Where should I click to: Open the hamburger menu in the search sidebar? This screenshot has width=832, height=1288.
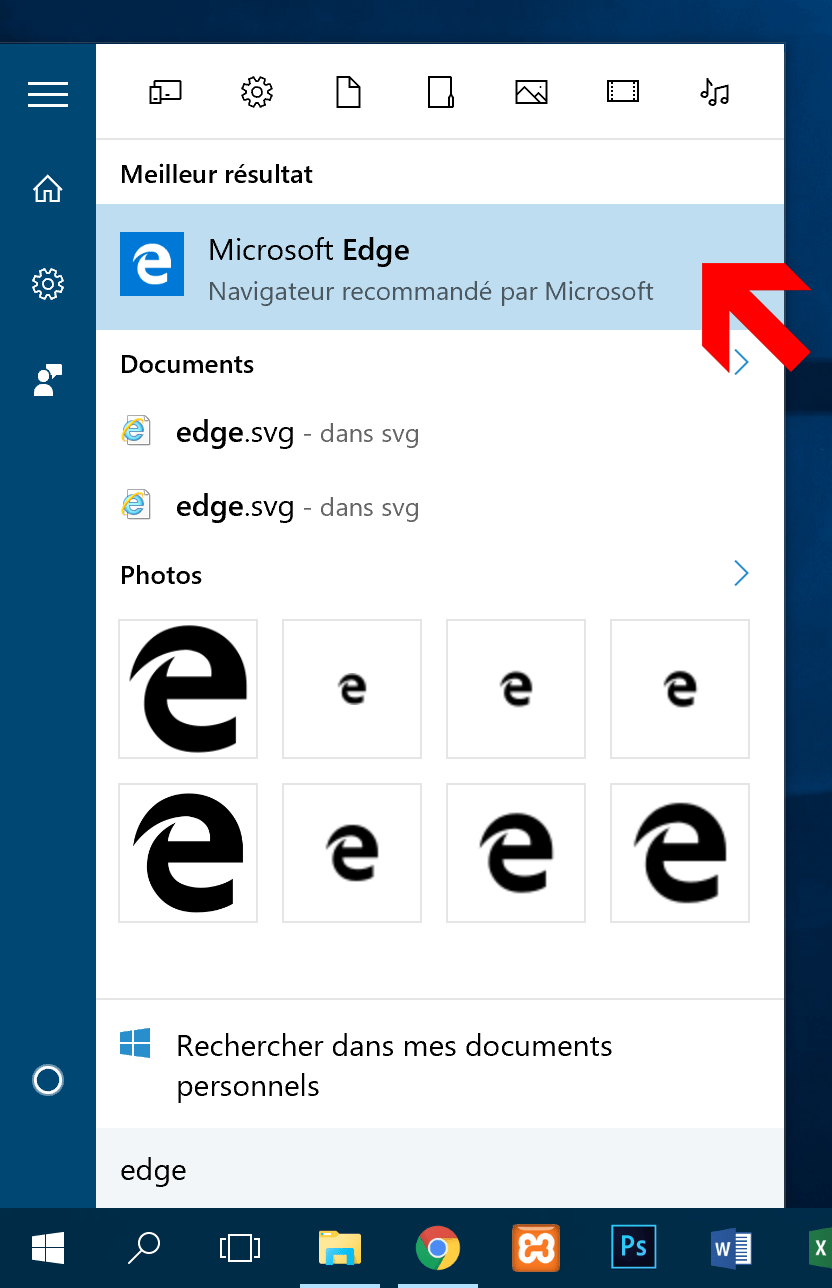click(x=48, y=94)
